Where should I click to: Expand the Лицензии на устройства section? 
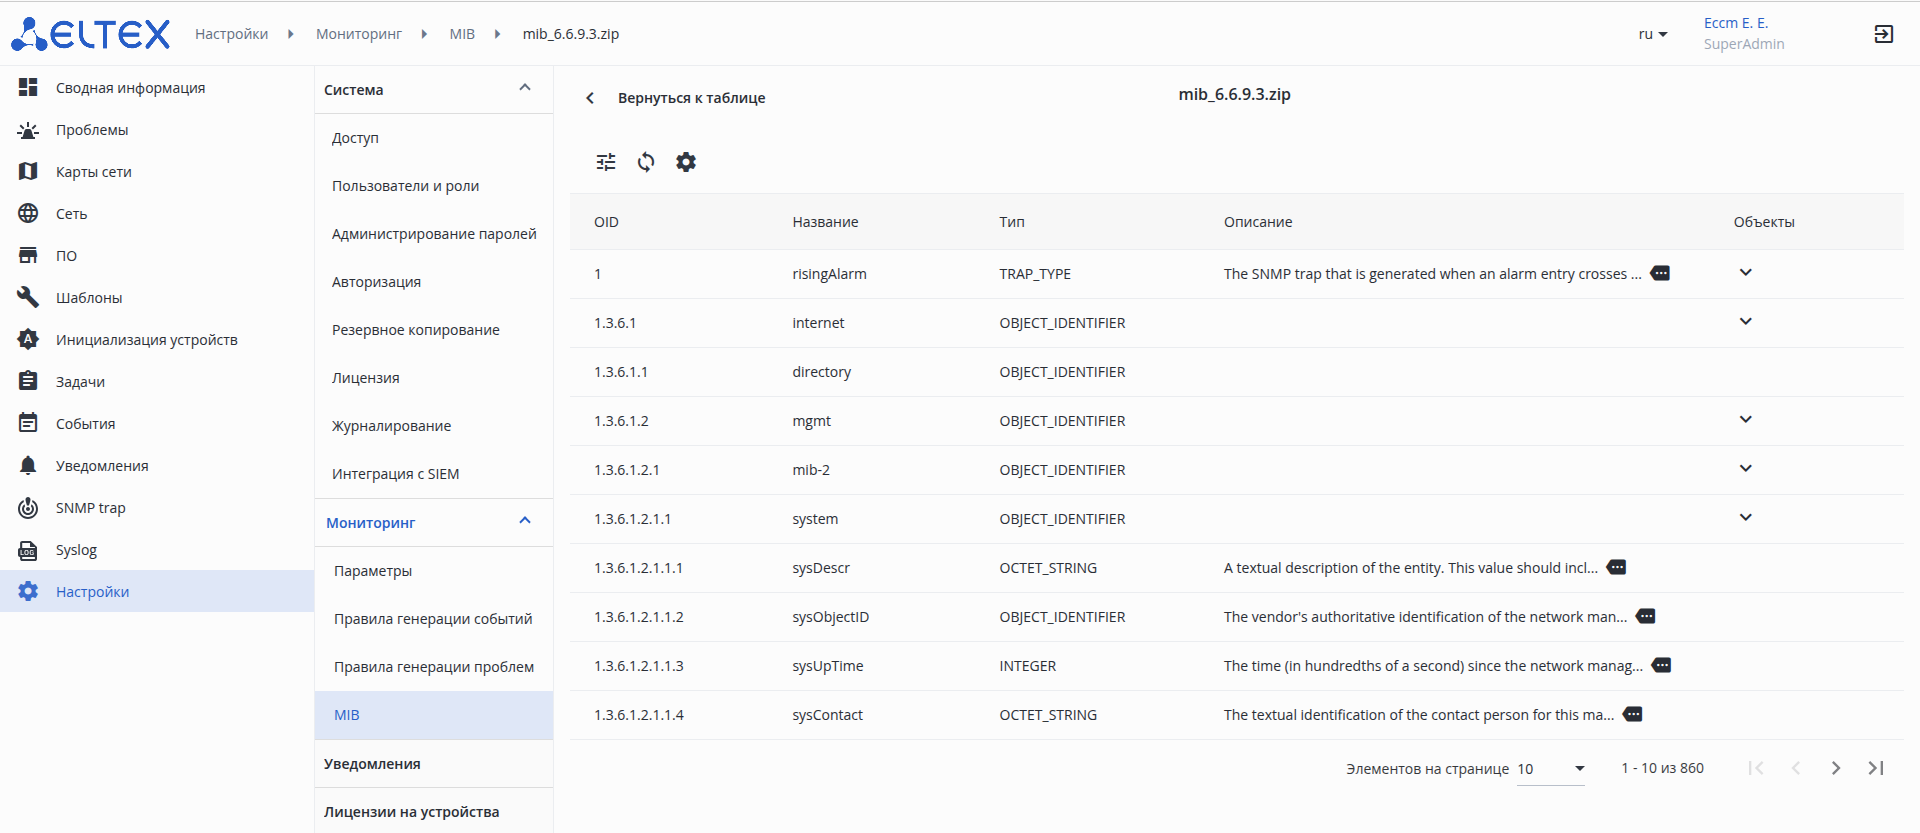point(411,812)
